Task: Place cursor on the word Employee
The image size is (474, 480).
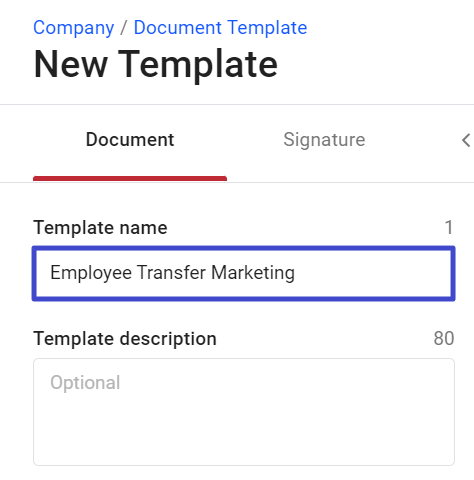Action: pyautogui.click(x=91, y=273)
